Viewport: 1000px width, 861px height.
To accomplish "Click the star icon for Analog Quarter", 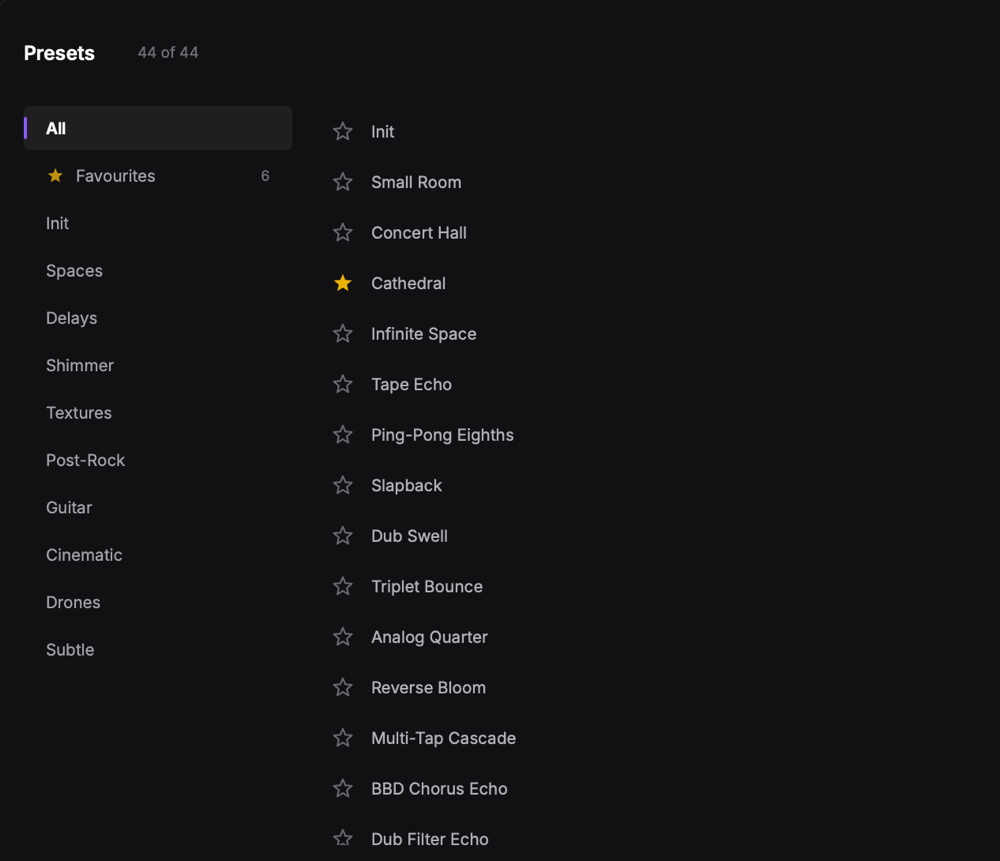I will [x=342, y=637].
